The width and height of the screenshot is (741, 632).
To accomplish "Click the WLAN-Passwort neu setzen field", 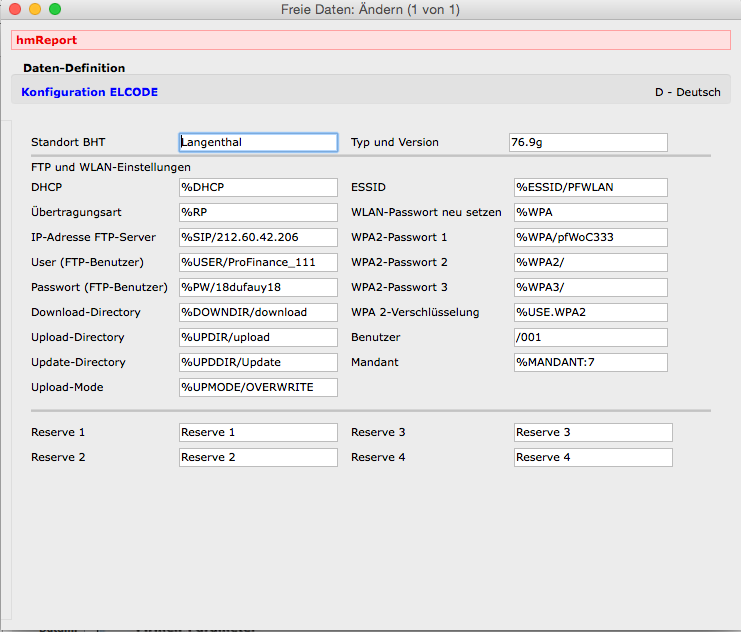I will point(590,212).
